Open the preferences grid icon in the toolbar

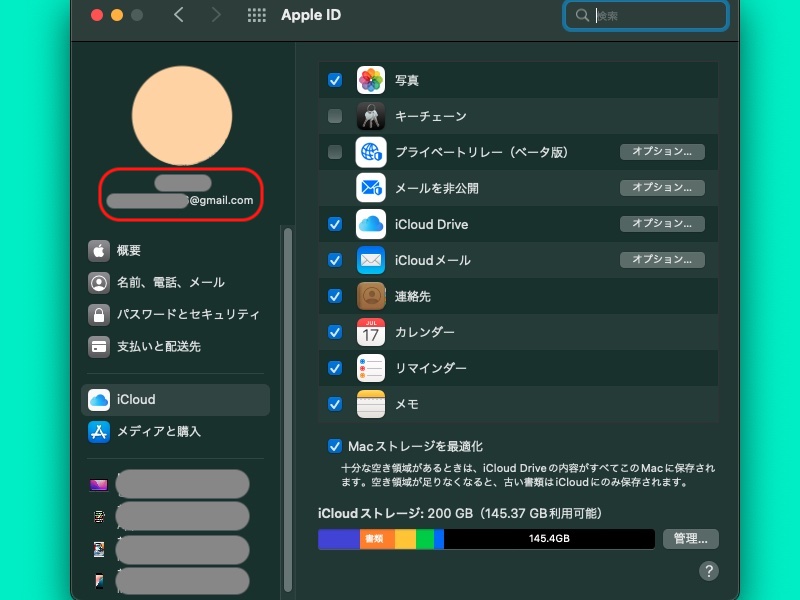[257, 15]
